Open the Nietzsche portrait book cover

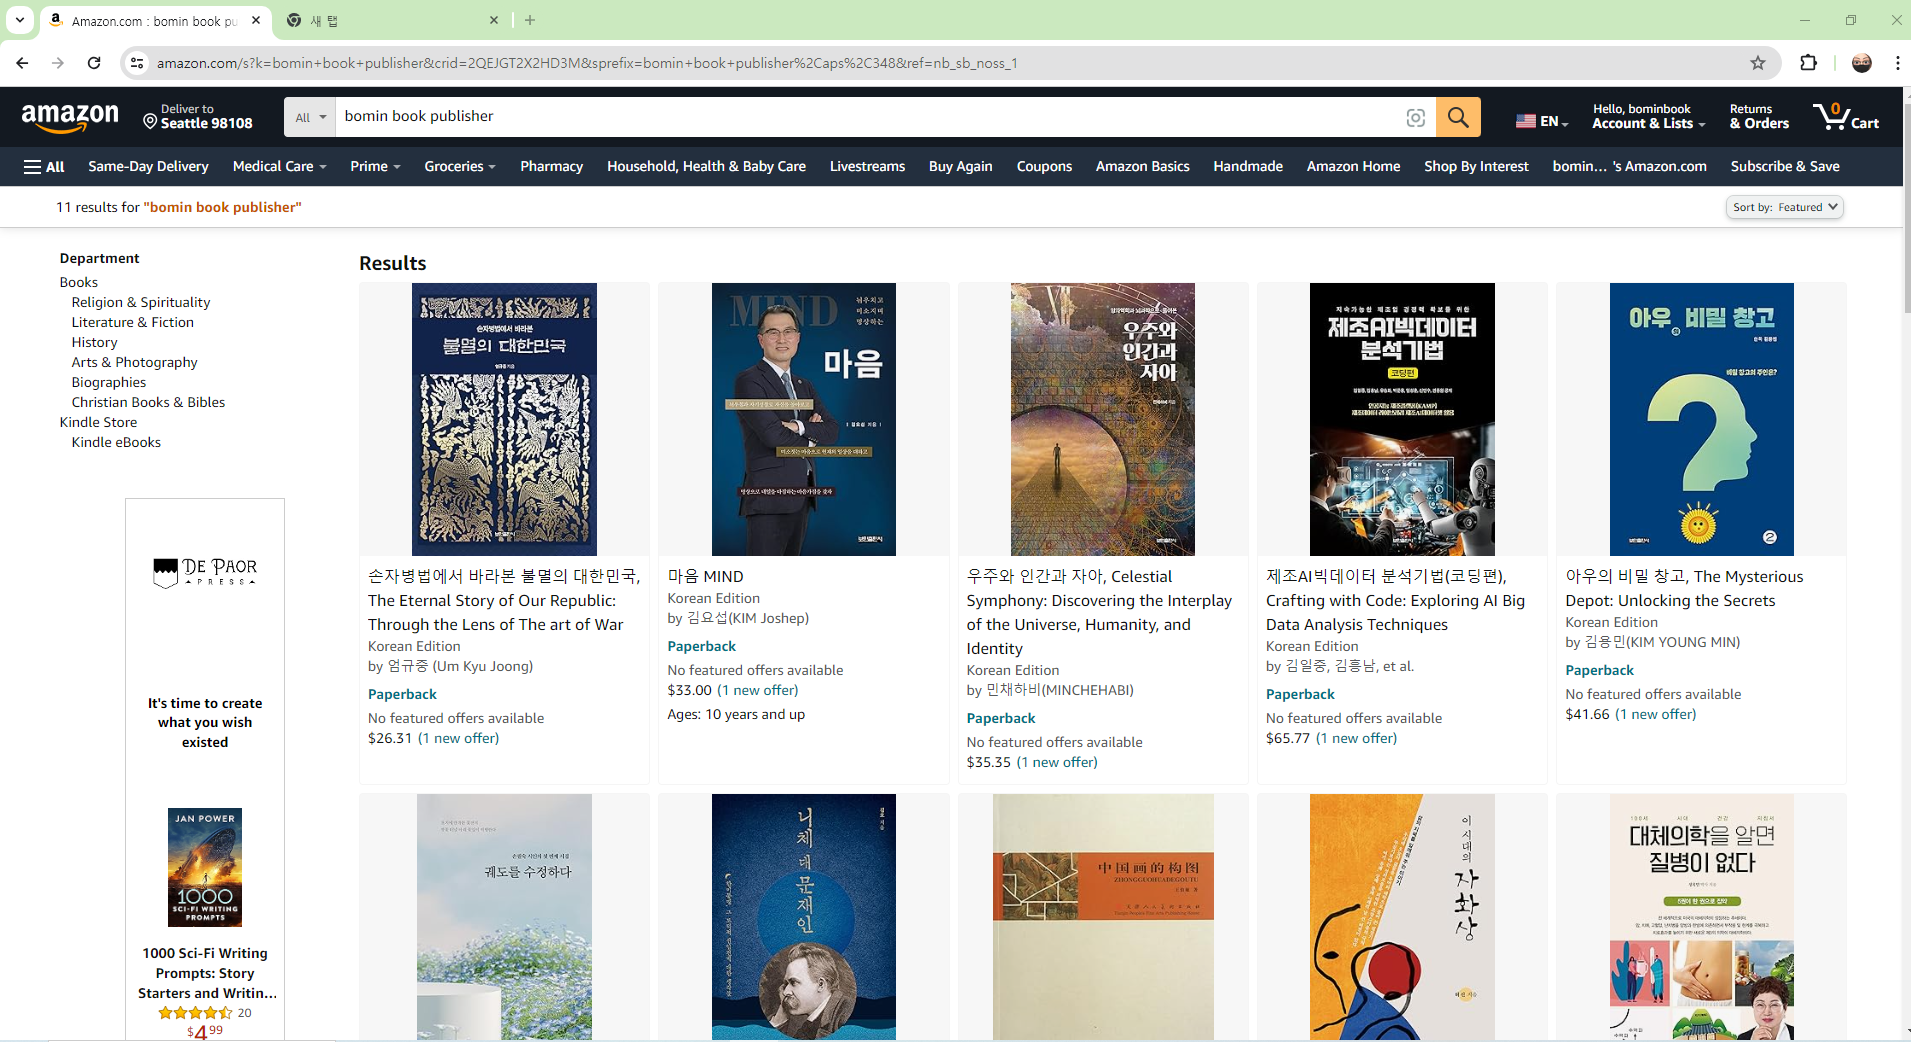pos(803,917)
